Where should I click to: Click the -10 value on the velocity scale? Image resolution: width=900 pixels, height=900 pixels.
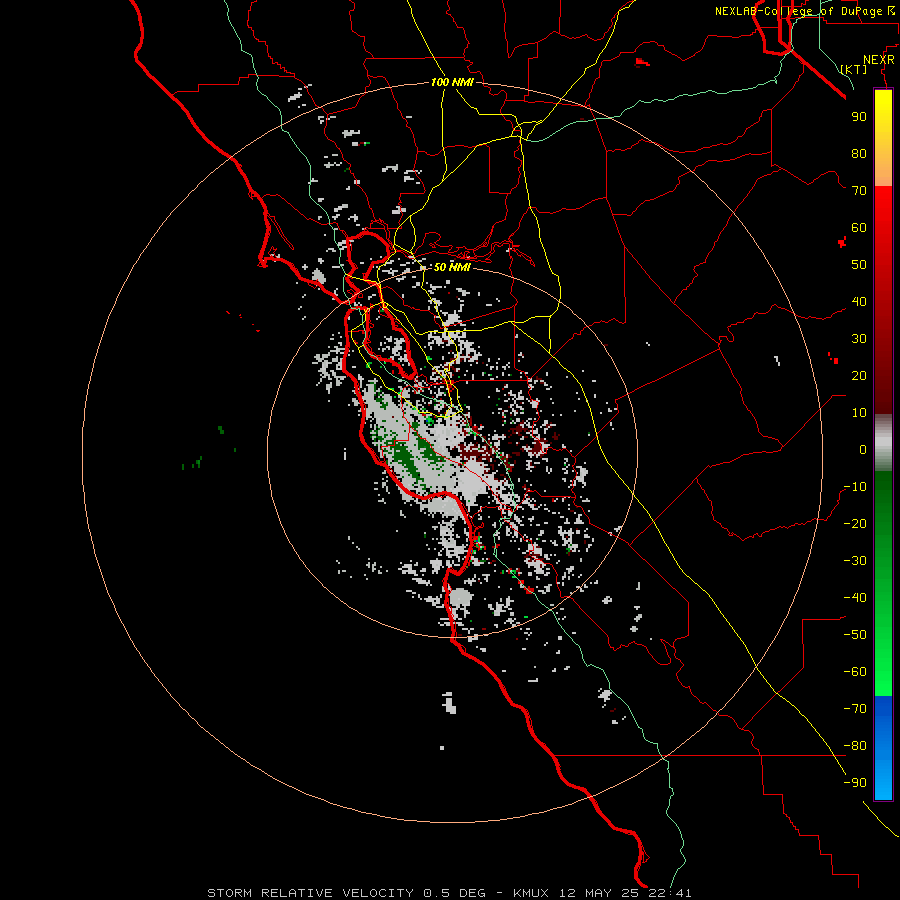coord(855,487)
